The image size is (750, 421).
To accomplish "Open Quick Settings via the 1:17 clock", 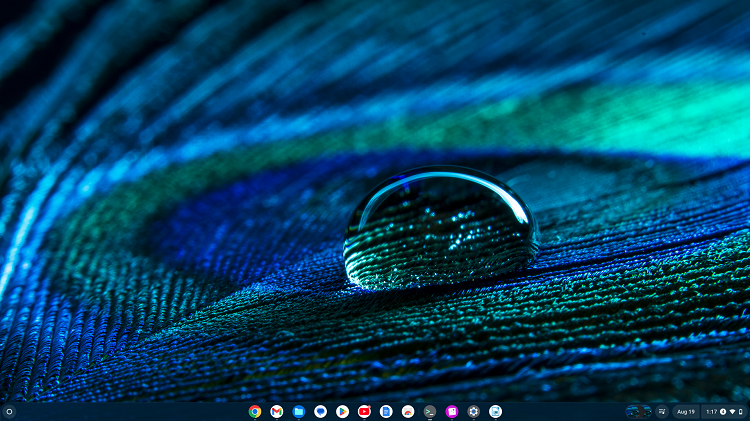I will point(711,411).
